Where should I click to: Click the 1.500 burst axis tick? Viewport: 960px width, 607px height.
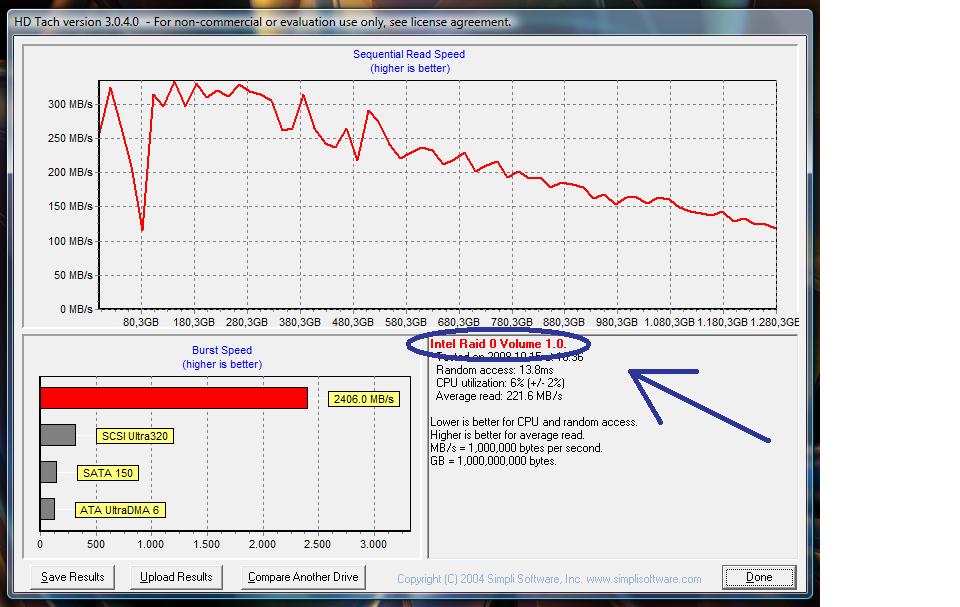pyautogui.click(x=206, y=544)
